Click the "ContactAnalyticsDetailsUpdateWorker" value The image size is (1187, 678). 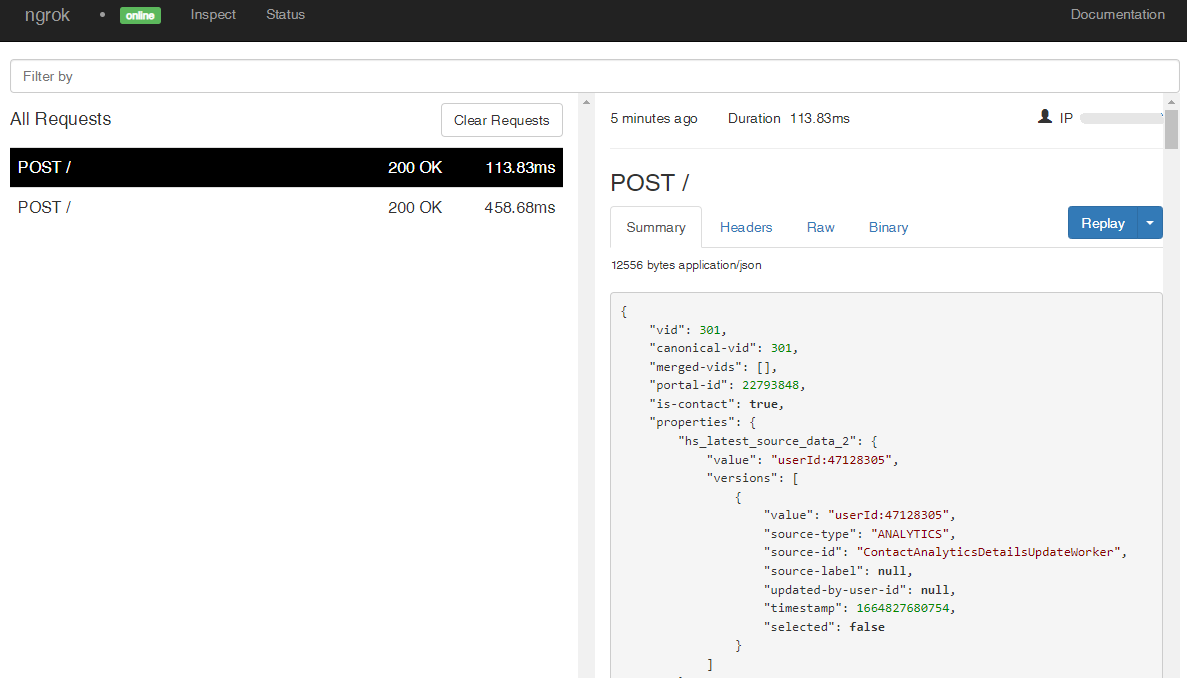click(989, 552)
